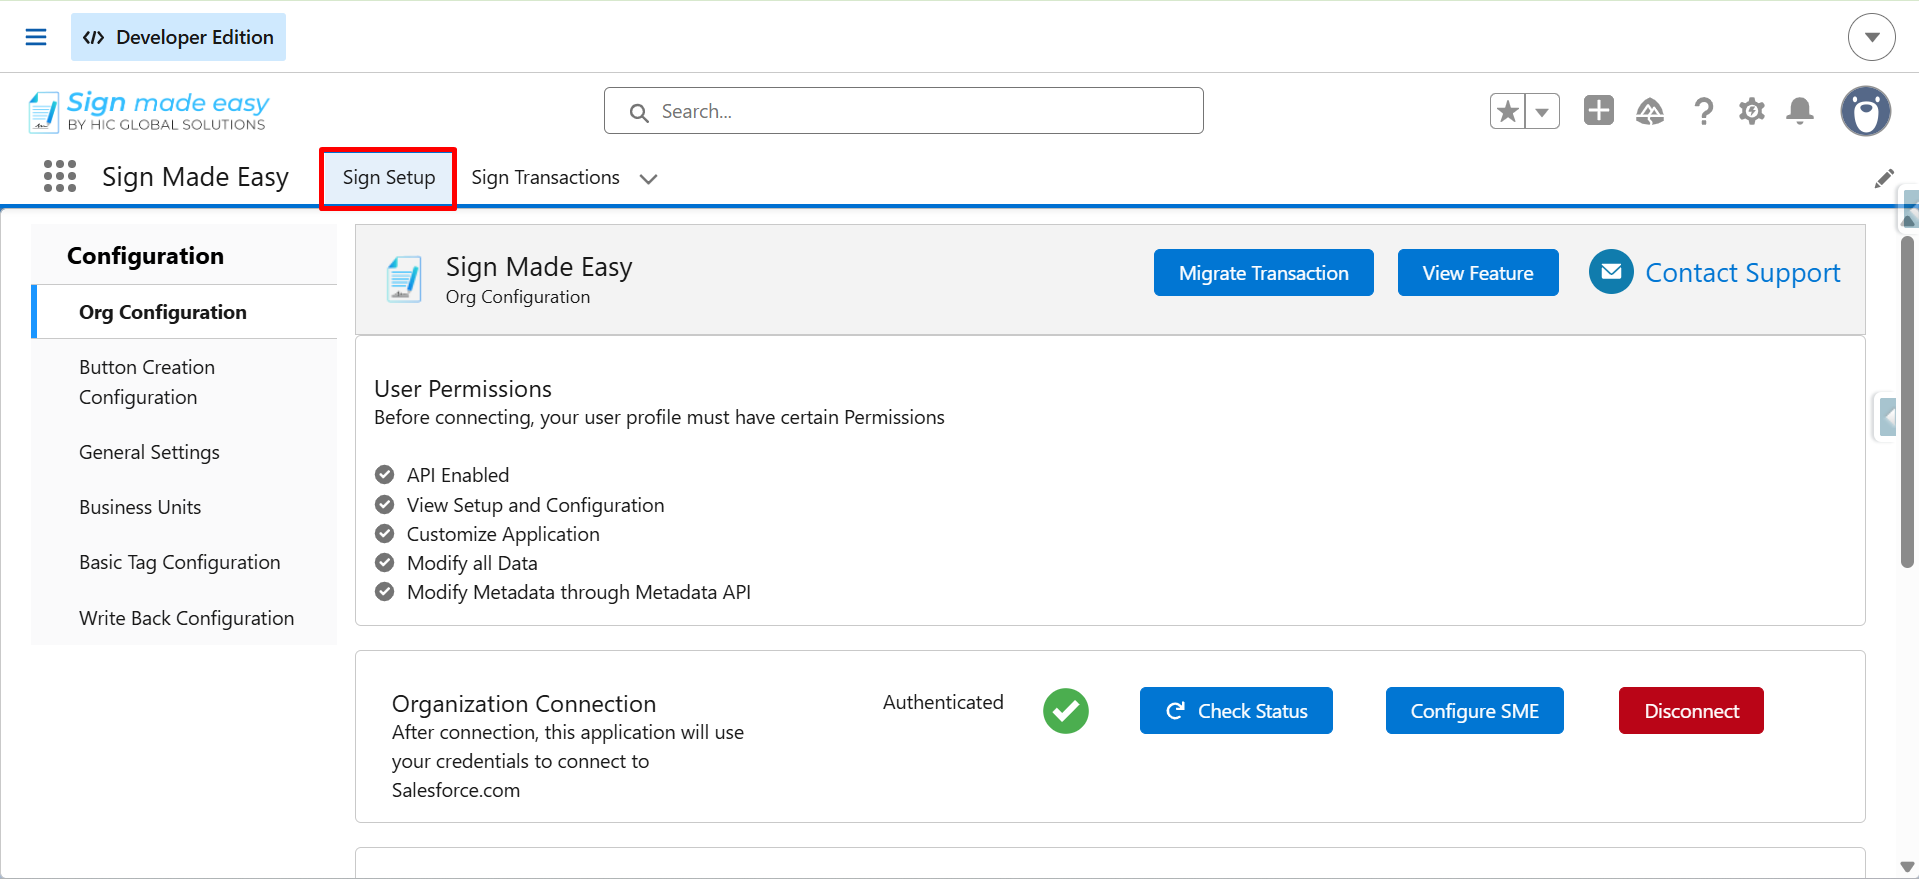
Task: Open Business Units section
Action: pyautogui.click(x=185, y=507)
